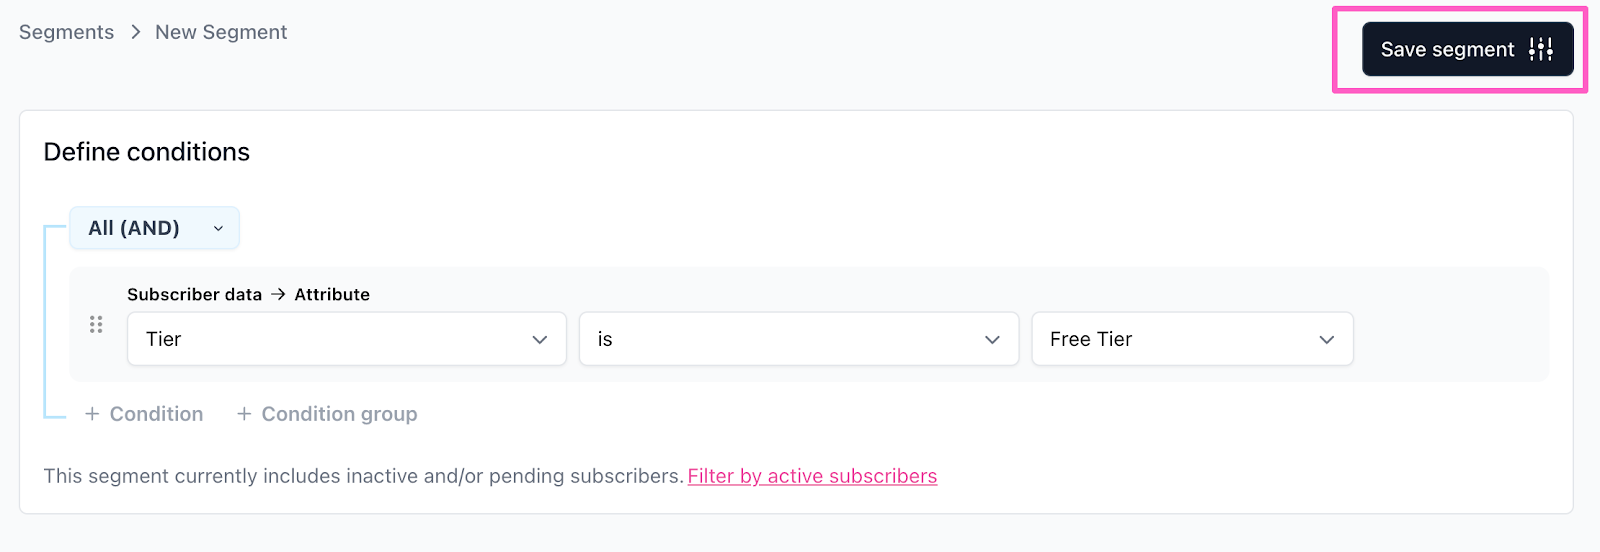Image resolution: width=1600 pixels, height=552 pixels.
Task: Open the Free Tier value dropdown
Action: 1192,339
